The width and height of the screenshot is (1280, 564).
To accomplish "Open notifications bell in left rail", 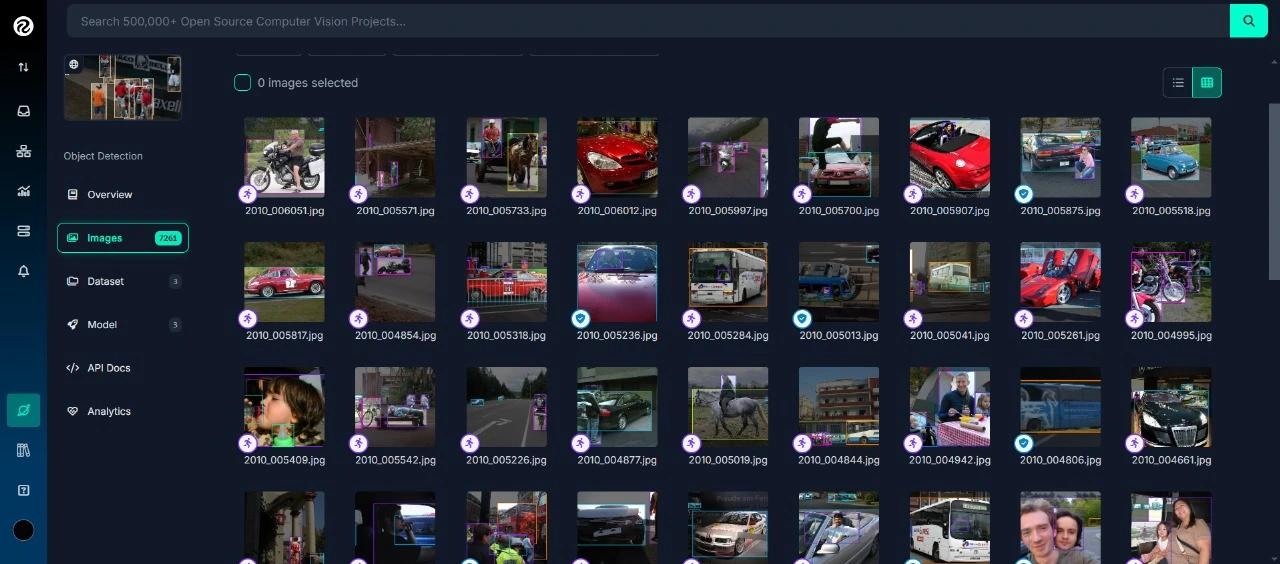I will point(23,271).
